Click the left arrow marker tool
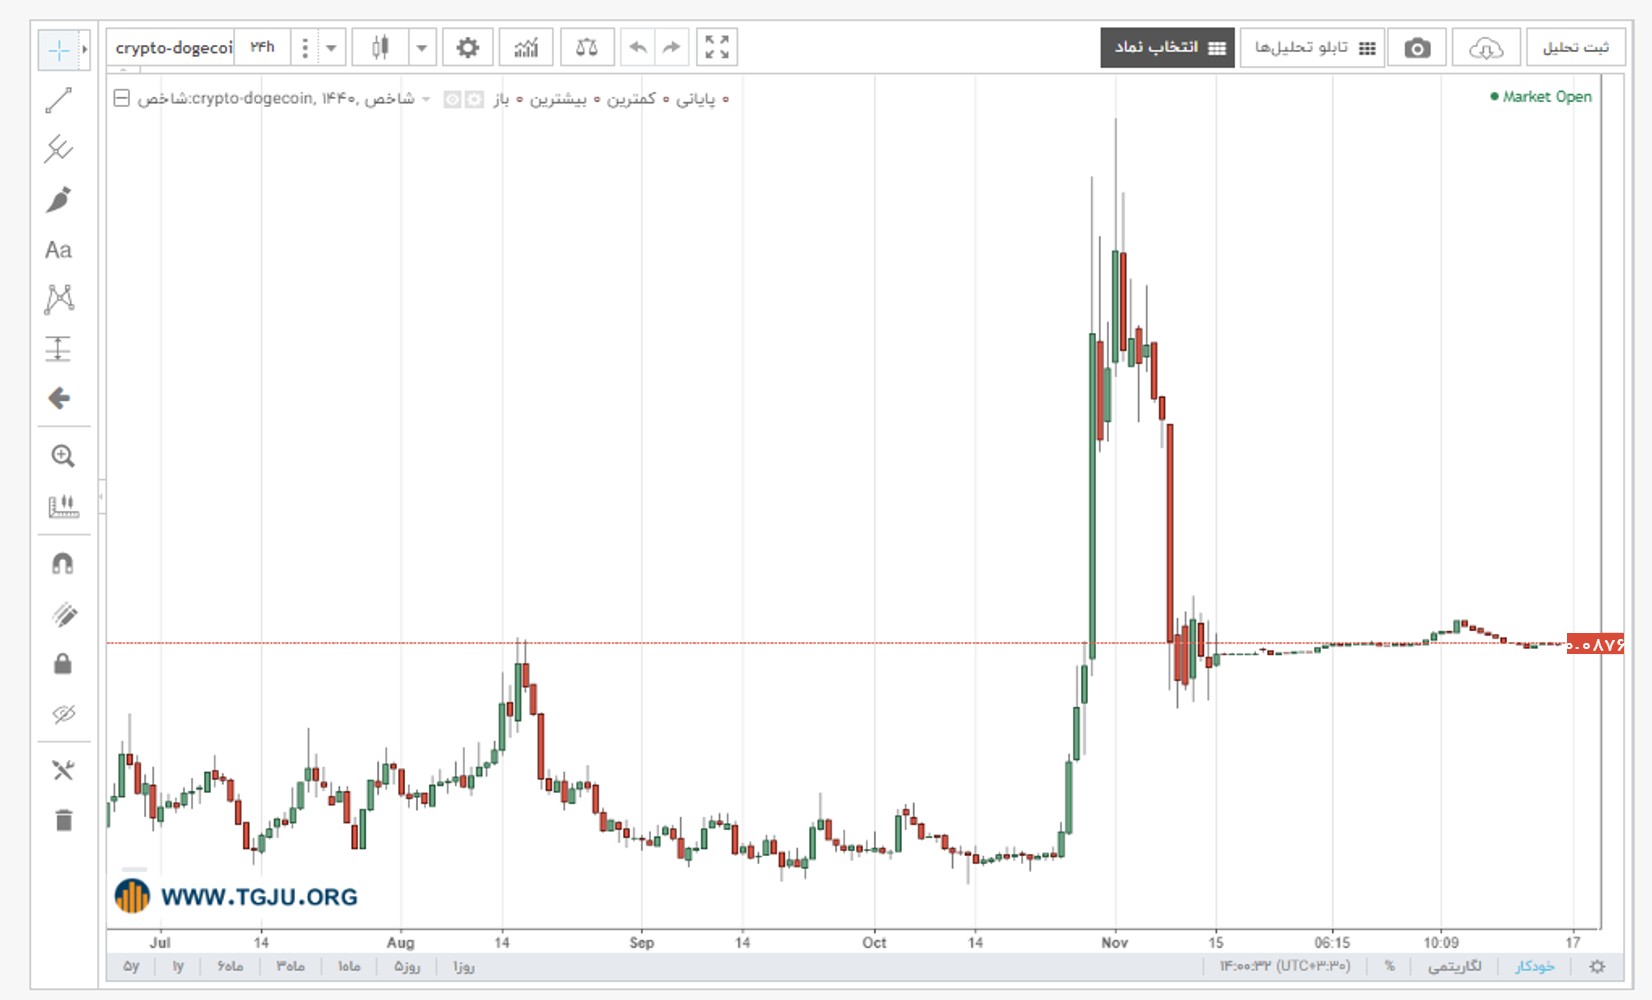This screenshot has width=1652, height=1000. coord(59,399)
